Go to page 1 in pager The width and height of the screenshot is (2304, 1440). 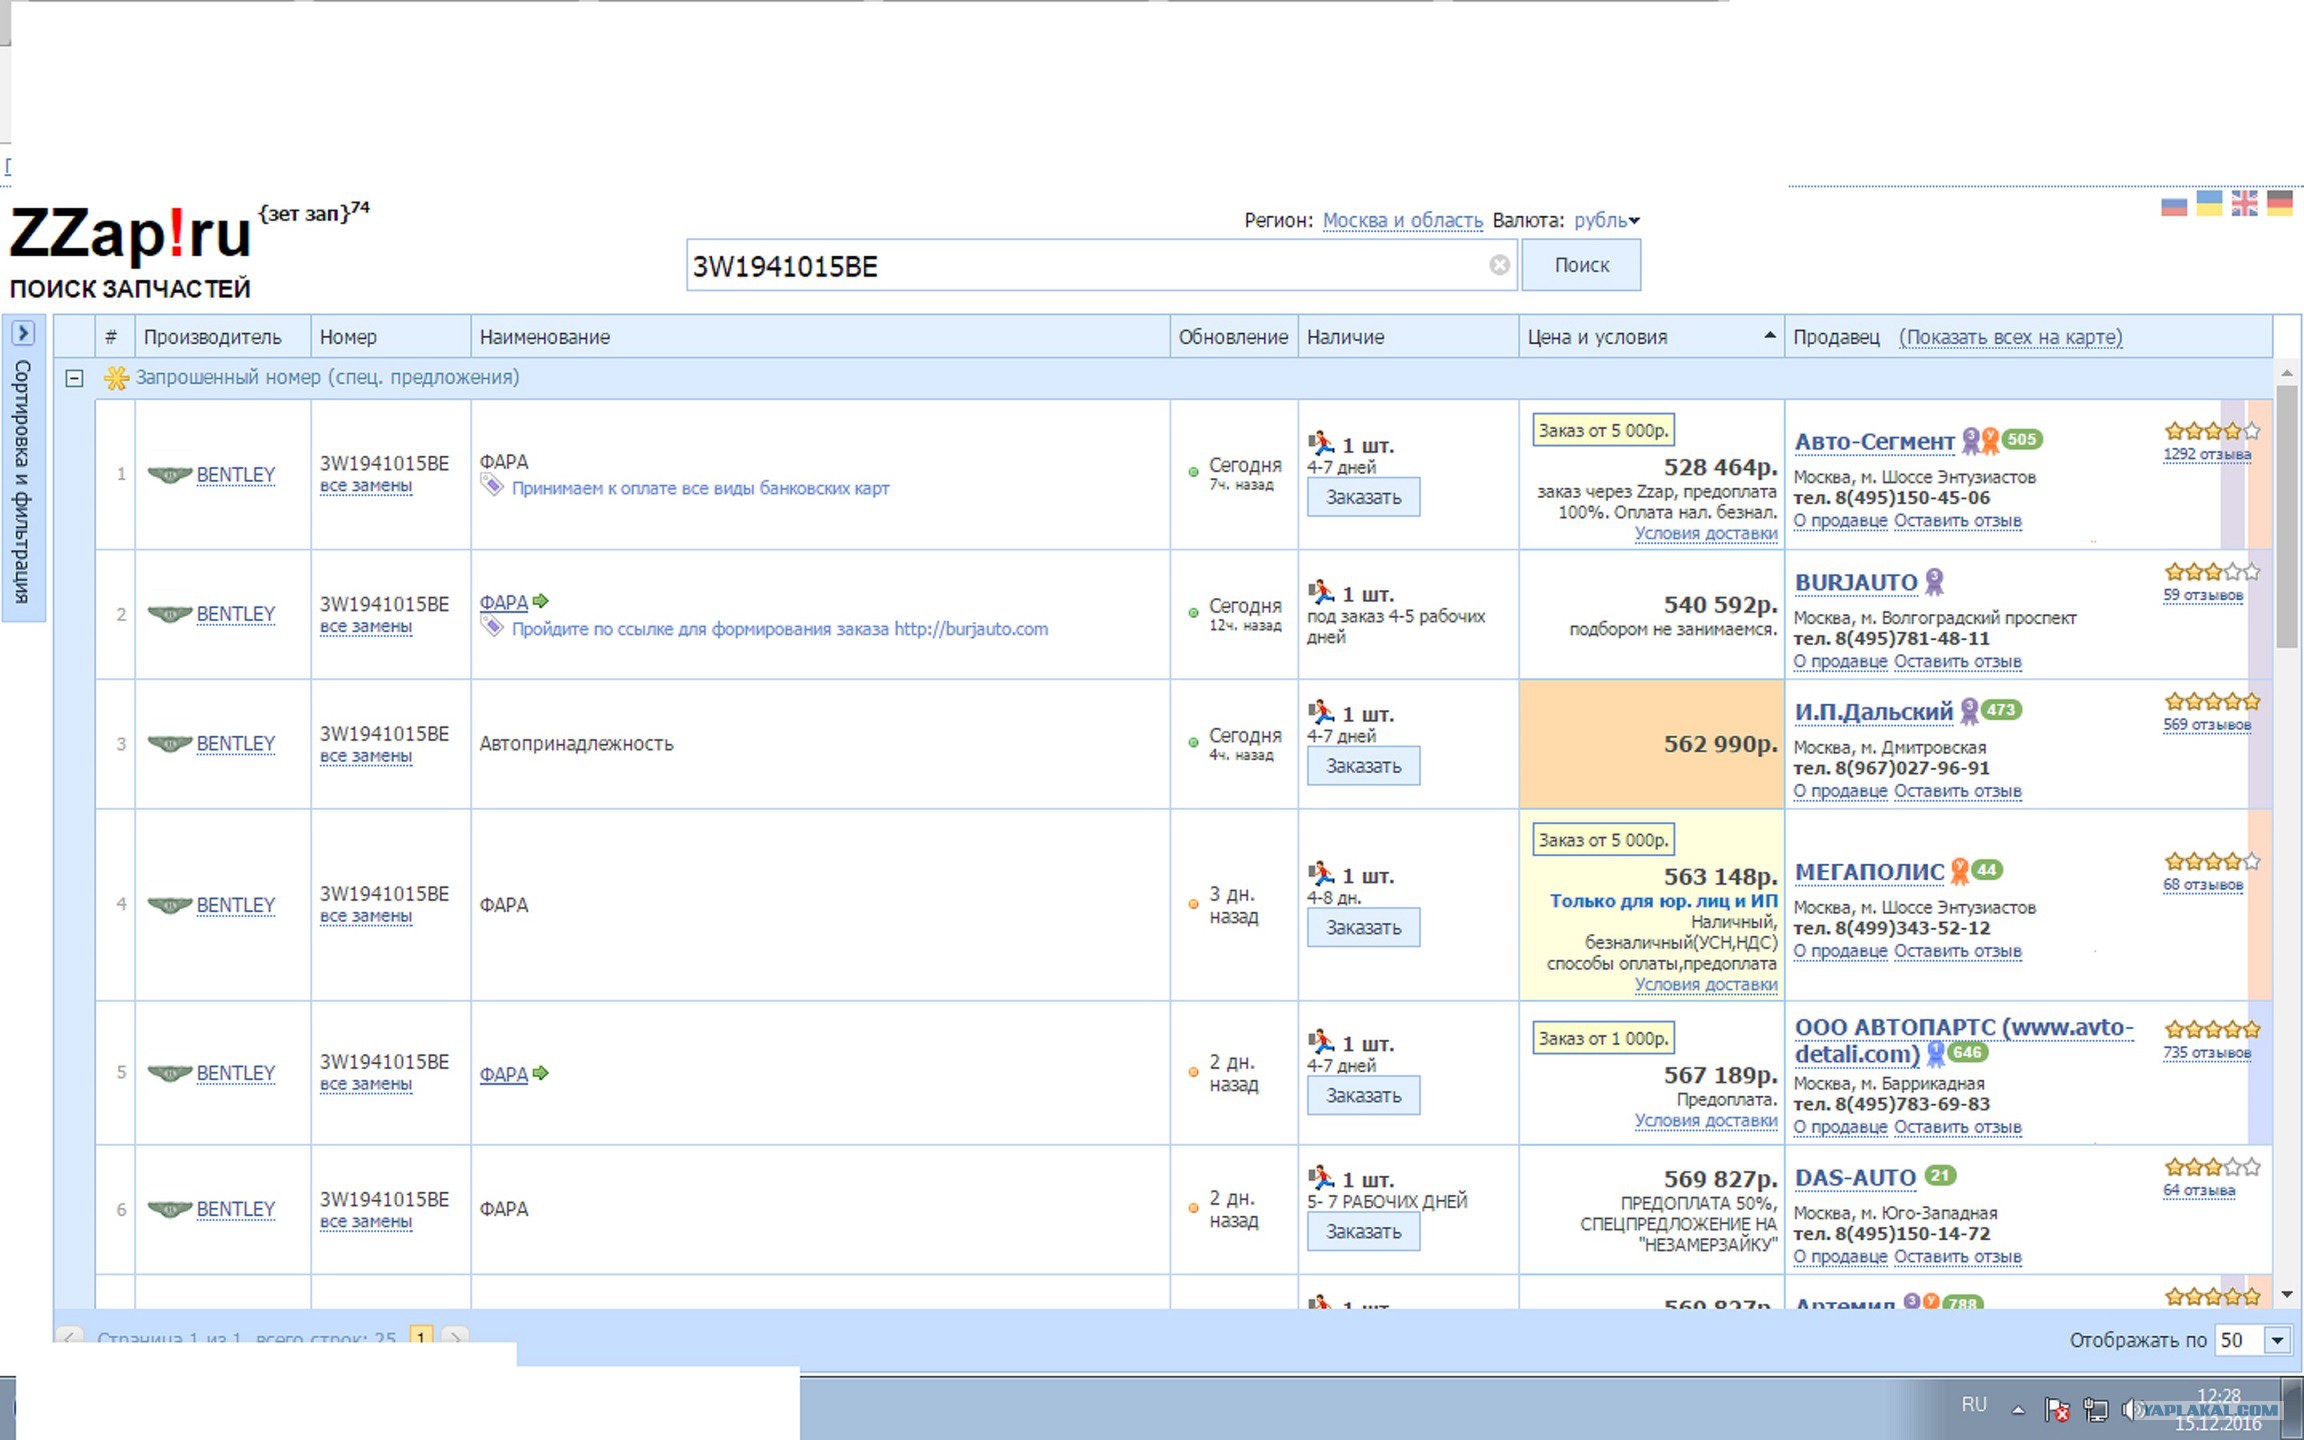(421, 1337)
